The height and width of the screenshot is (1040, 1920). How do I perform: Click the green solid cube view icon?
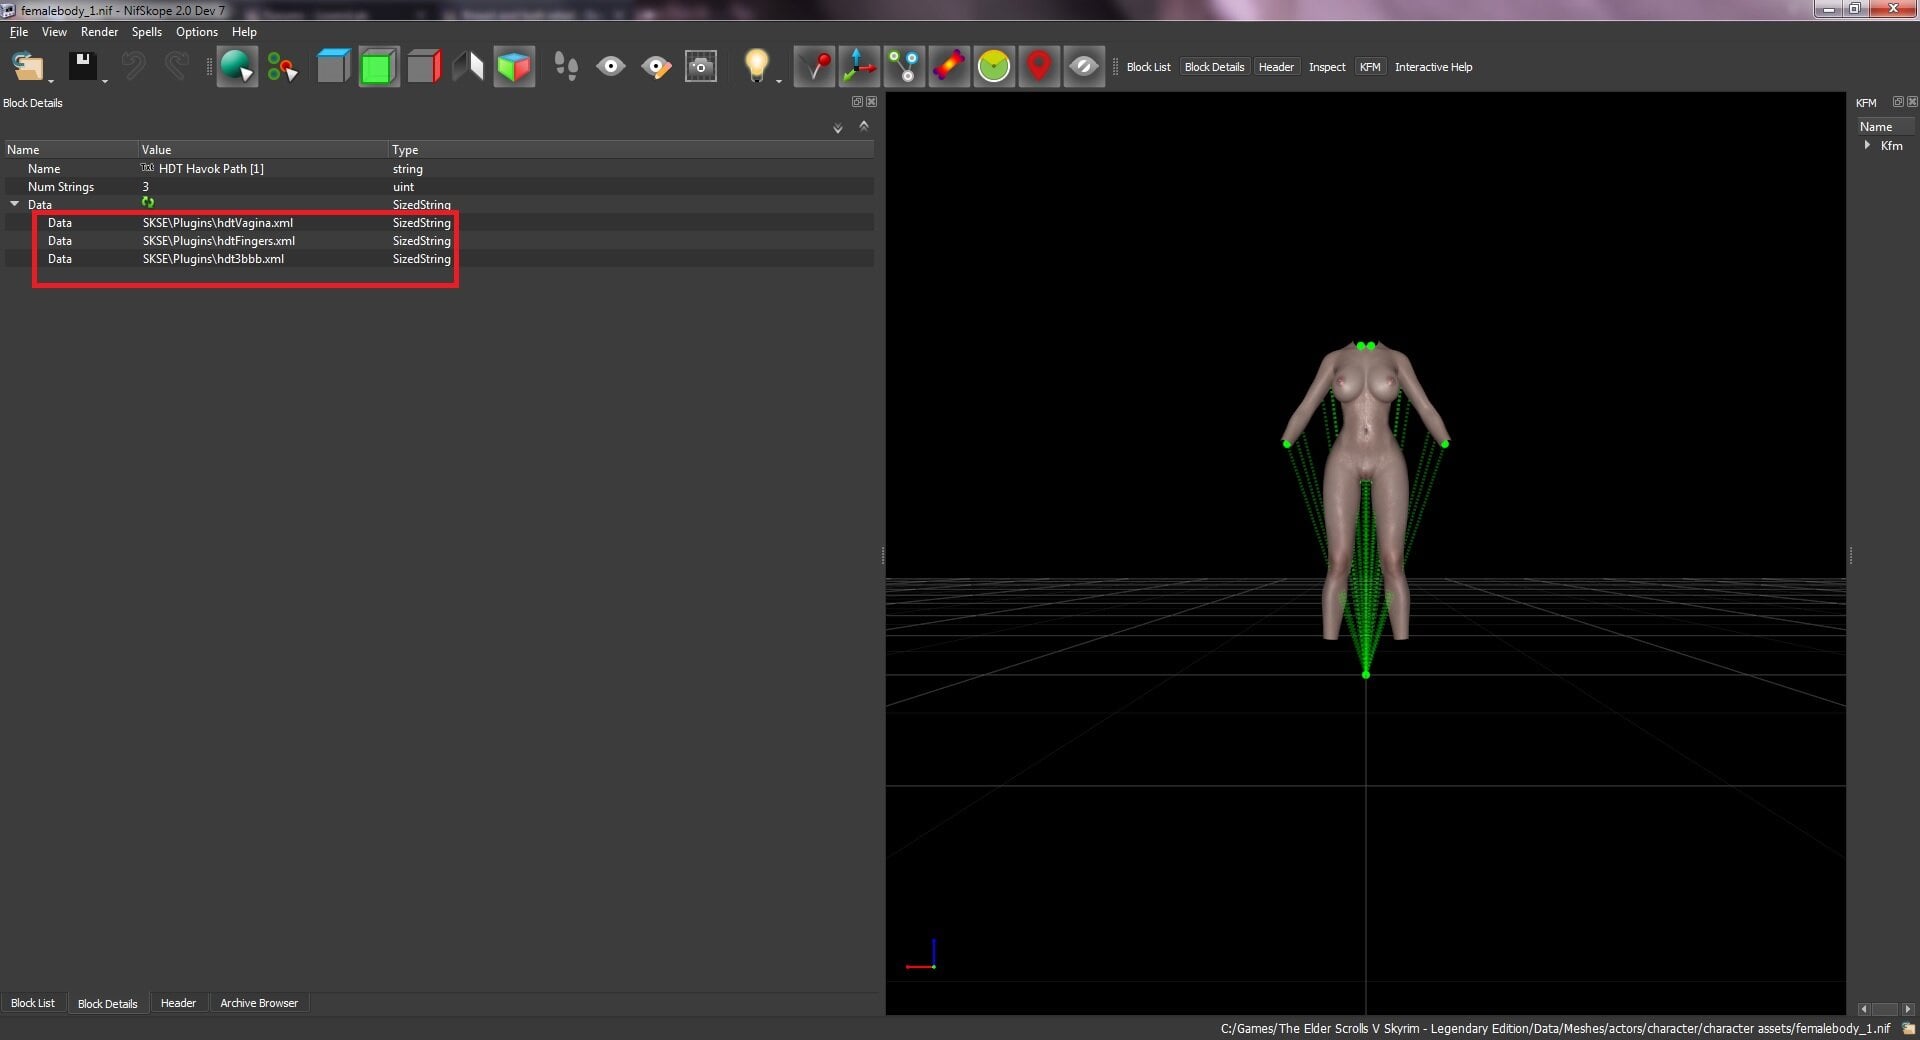(378, 67)
